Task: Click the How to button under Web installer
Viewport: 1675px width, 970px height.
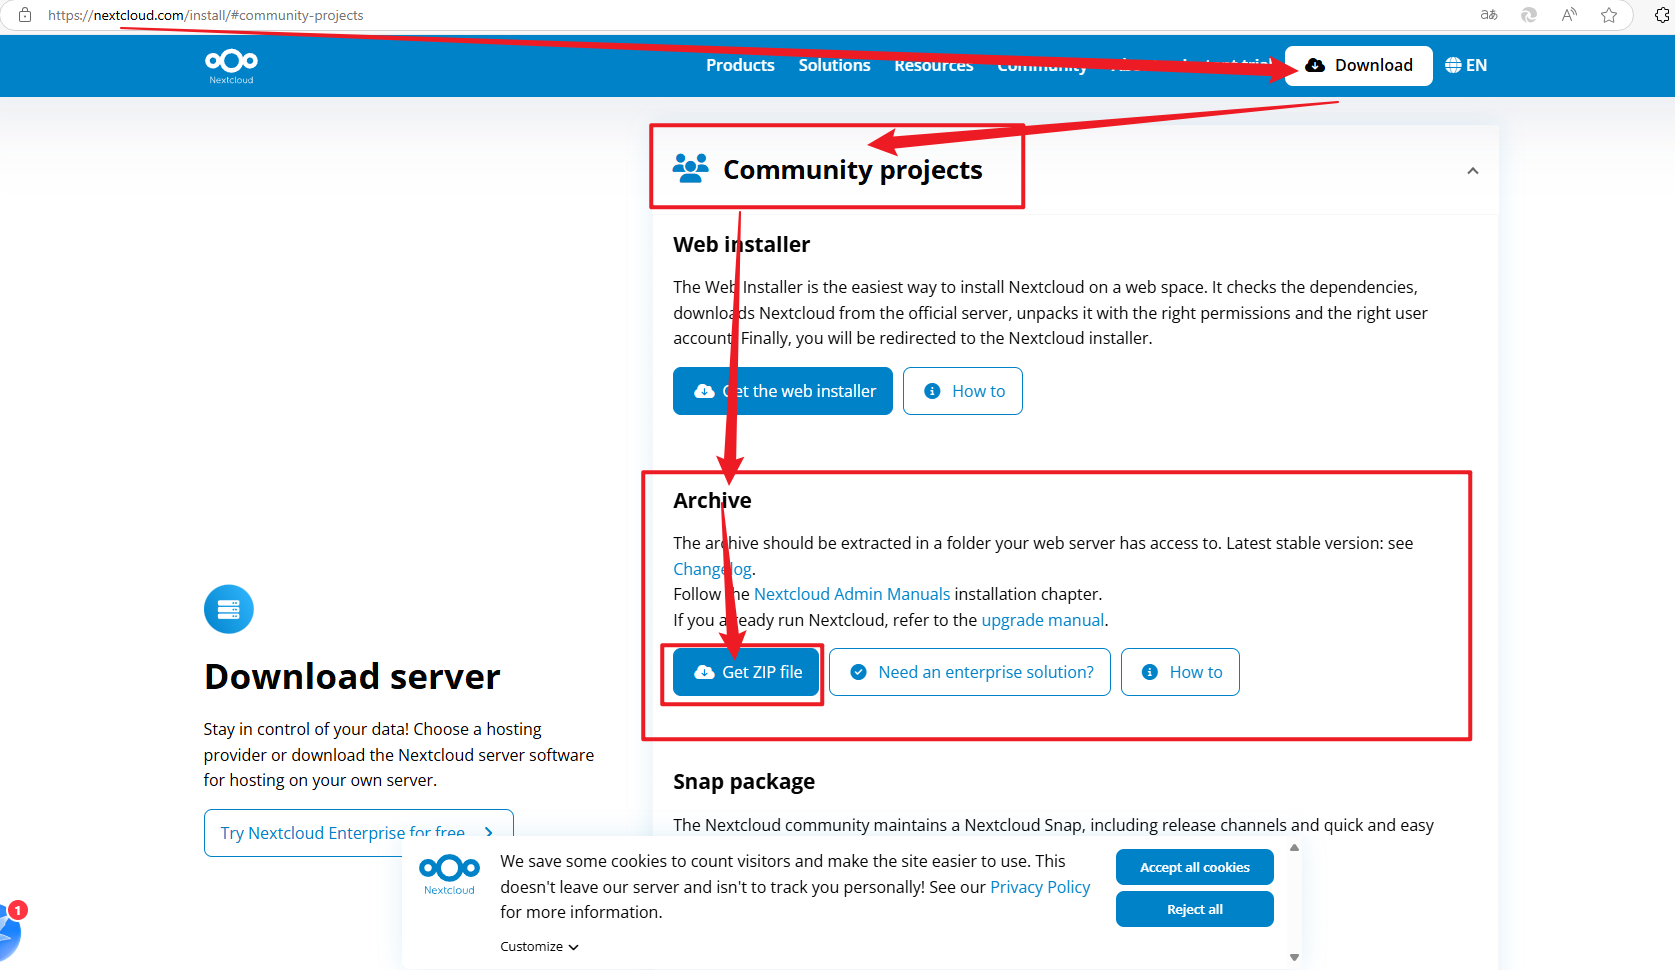Action: pos(962,391)
